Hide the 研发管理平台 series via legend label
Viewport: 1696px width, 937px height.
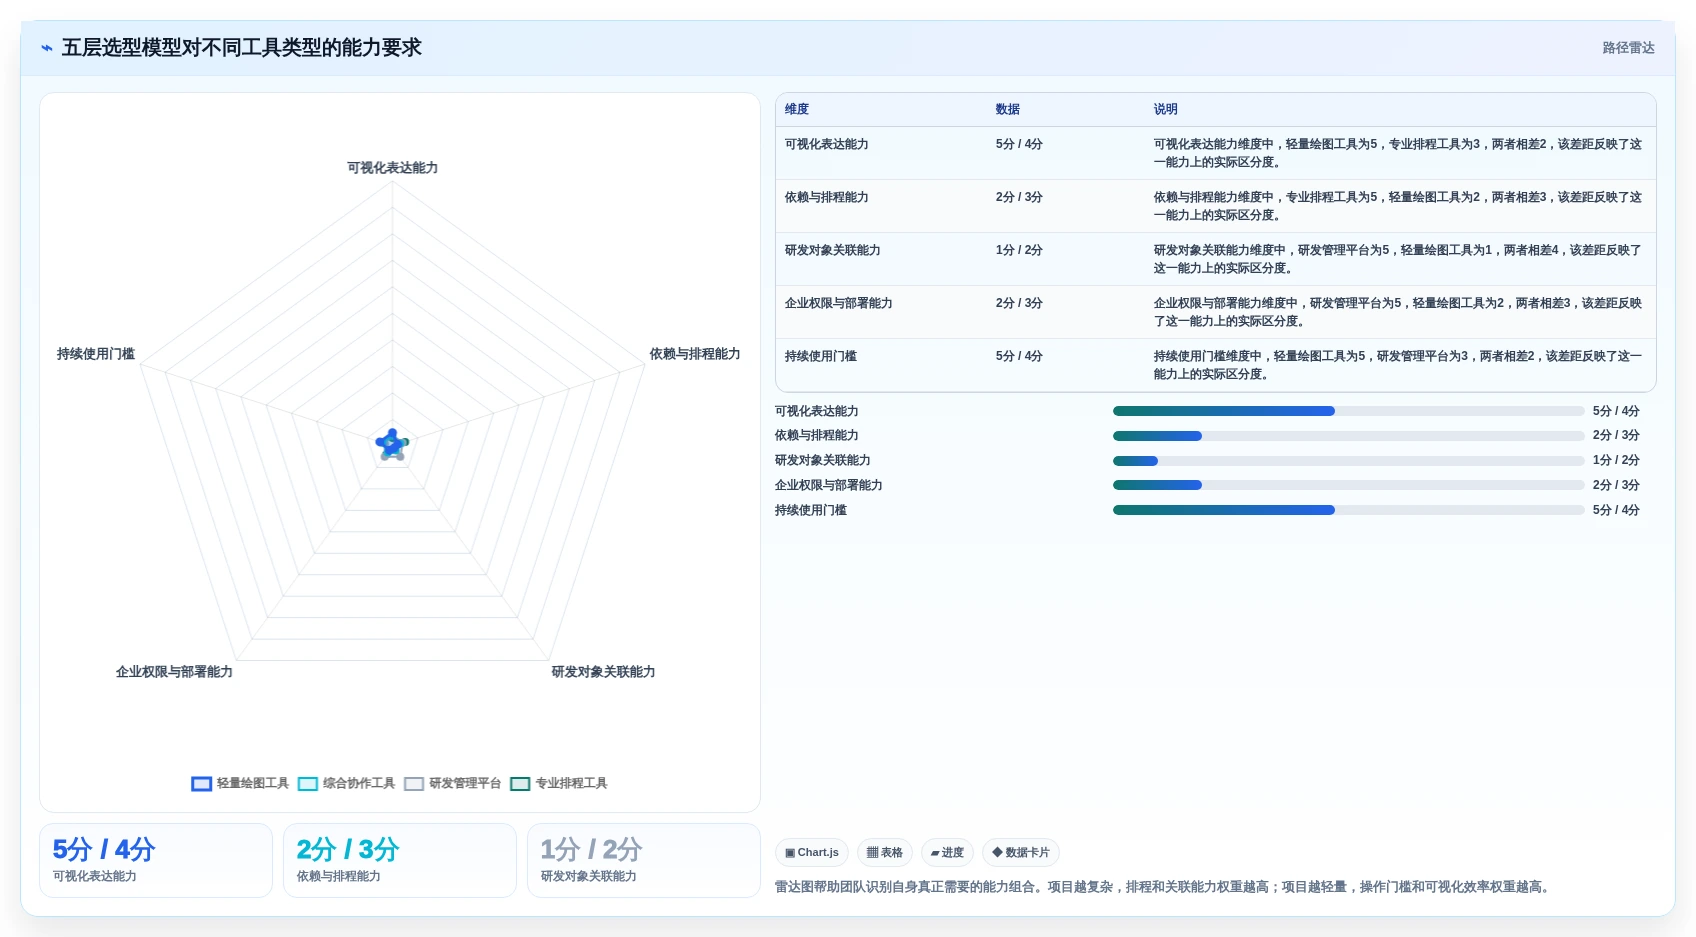point(465,784)
